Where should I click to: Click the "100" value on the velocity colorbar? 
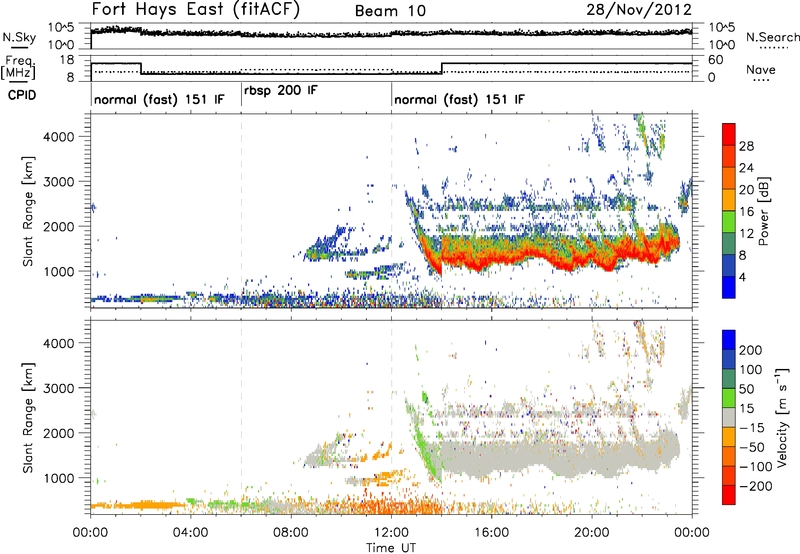pyautogui.click(x=751, y=369)
